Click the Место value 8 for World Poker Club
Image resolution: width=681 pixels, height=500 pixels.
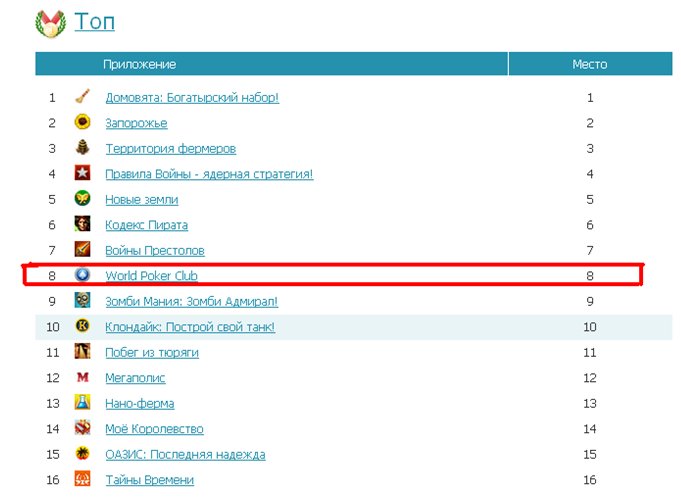590,276
